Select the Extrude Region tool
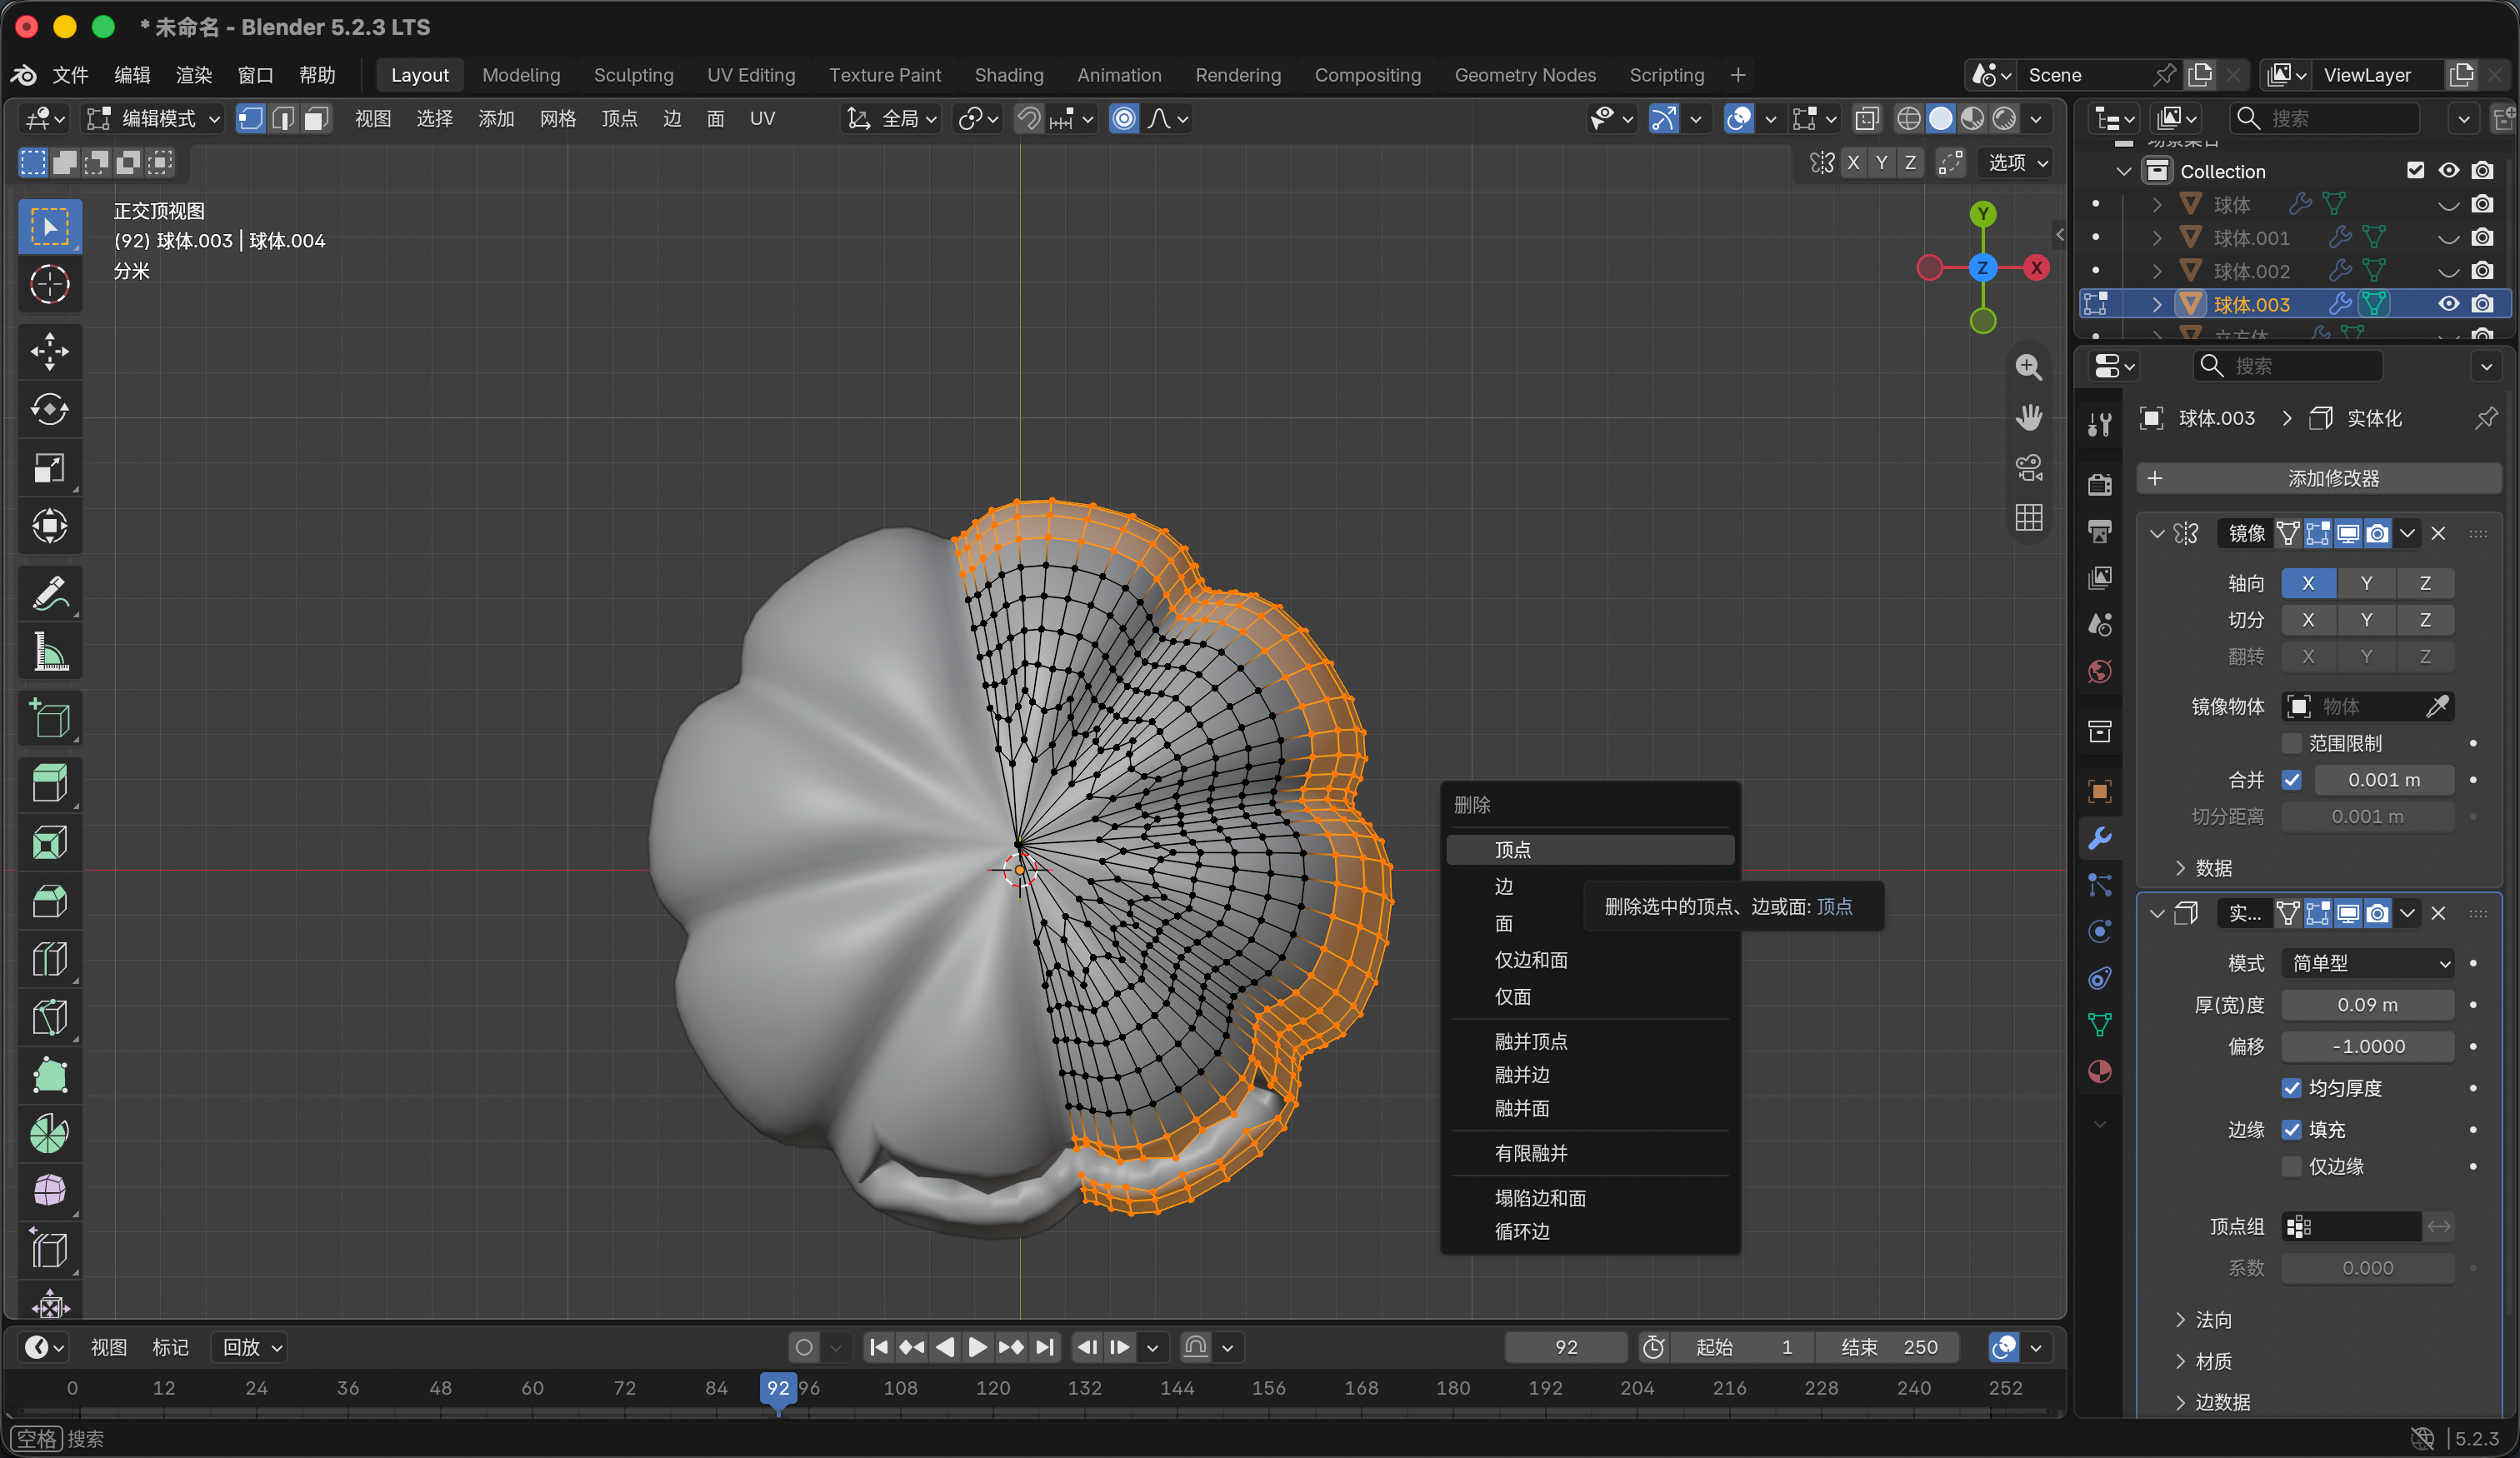The width and height of the screenshot is (2520, 1458). click(x=49, y=783)
